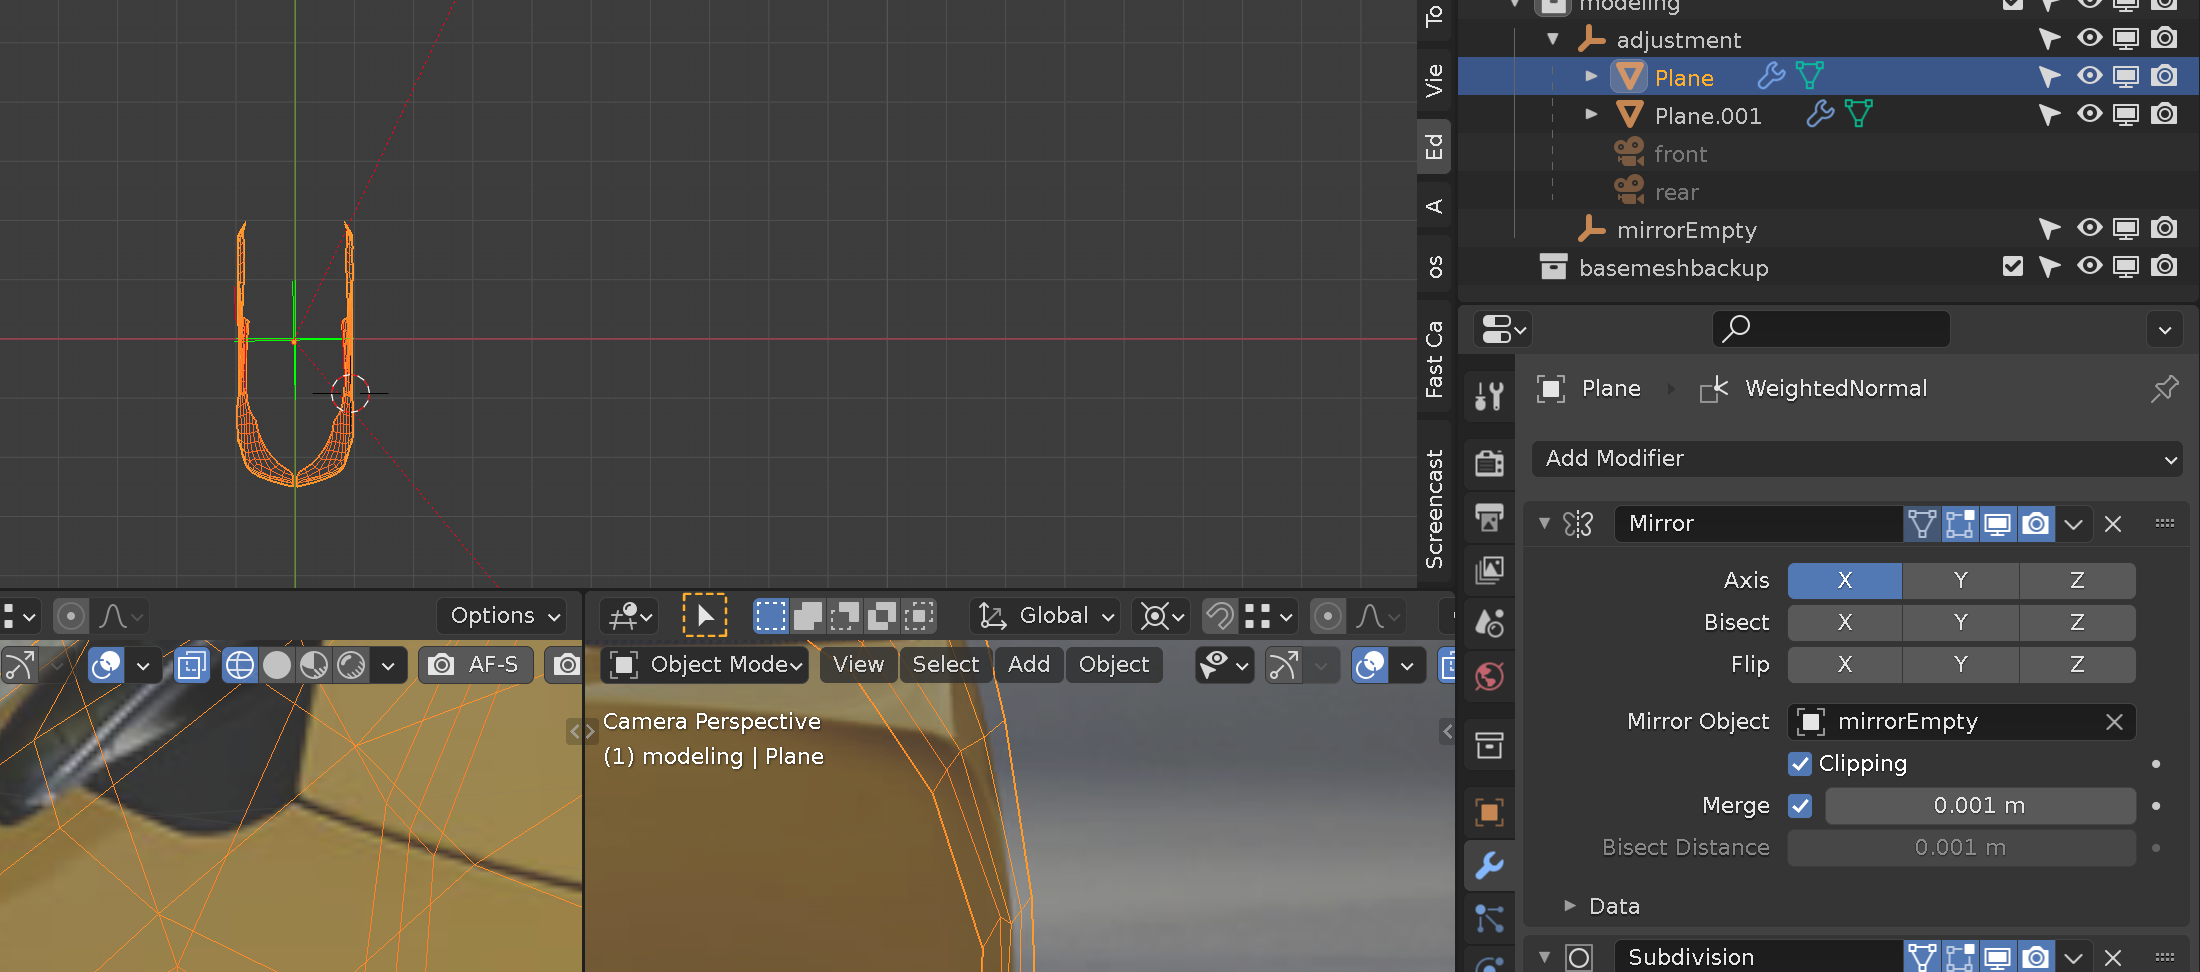
Task: Expand the Data subpanel
Action: click(x=1570, y=906)
